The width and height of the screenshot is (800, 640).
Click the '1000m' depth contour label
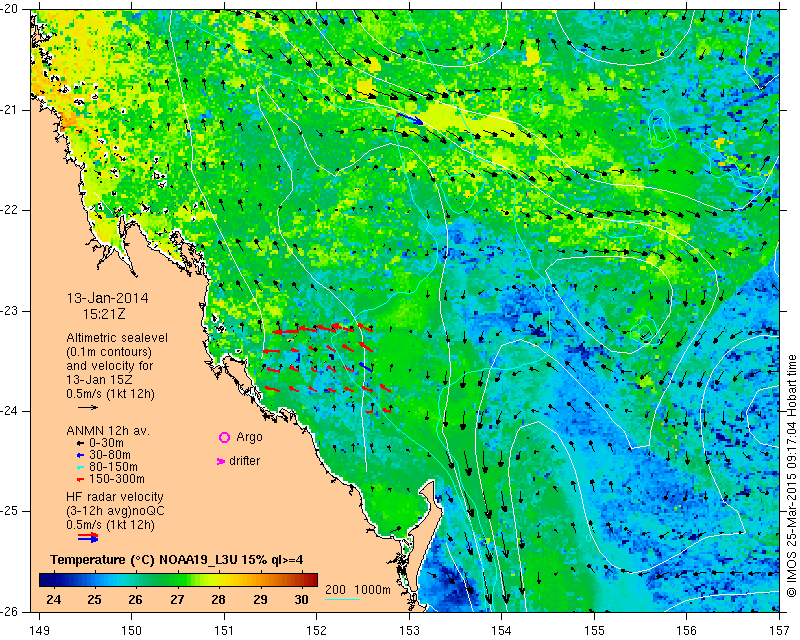pos(372,590)
